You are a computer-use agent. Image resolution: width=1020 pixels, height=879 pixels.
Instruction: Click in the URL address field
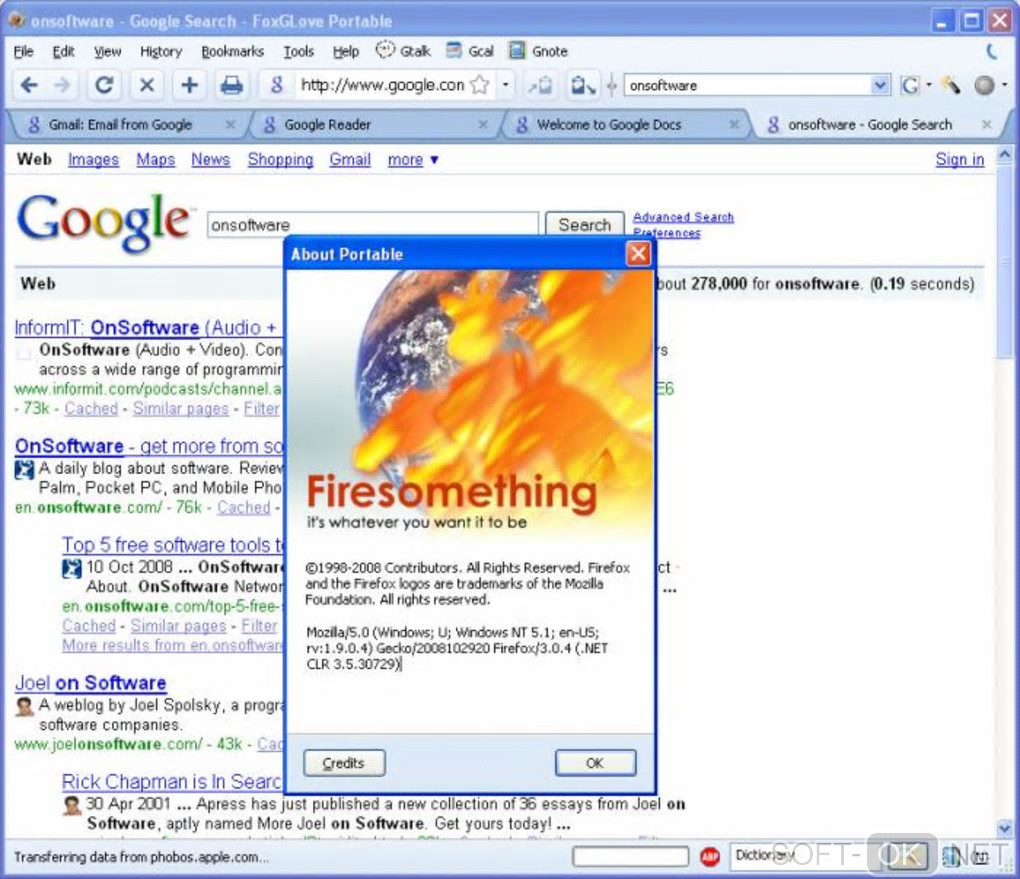point(382,85)
